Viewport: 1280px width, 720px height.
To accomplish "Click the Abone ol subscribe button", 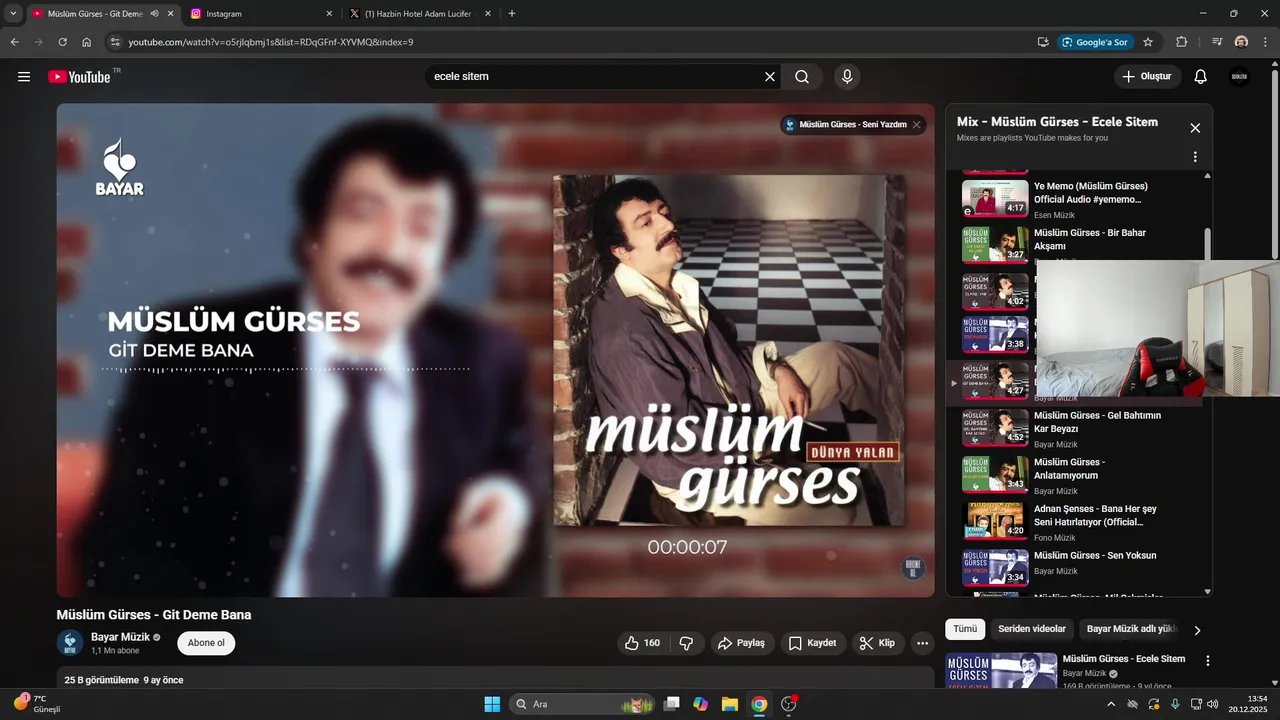I will coord(206,643).
